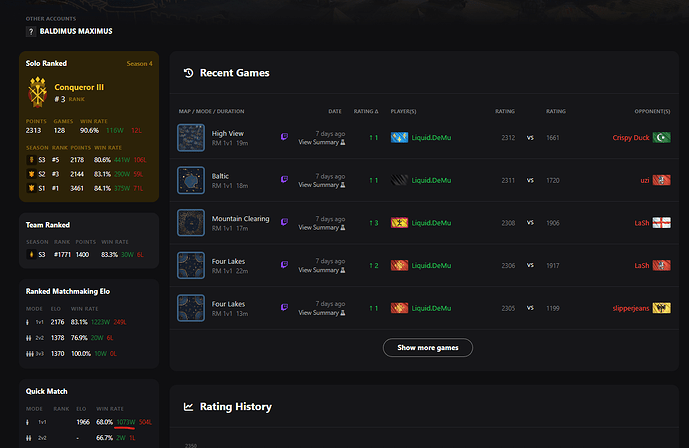Click Liquid.DeMu flag in 13m Four Lakes row
The width and height of the screenshot is (689, 448).
(x=399, y=308)
